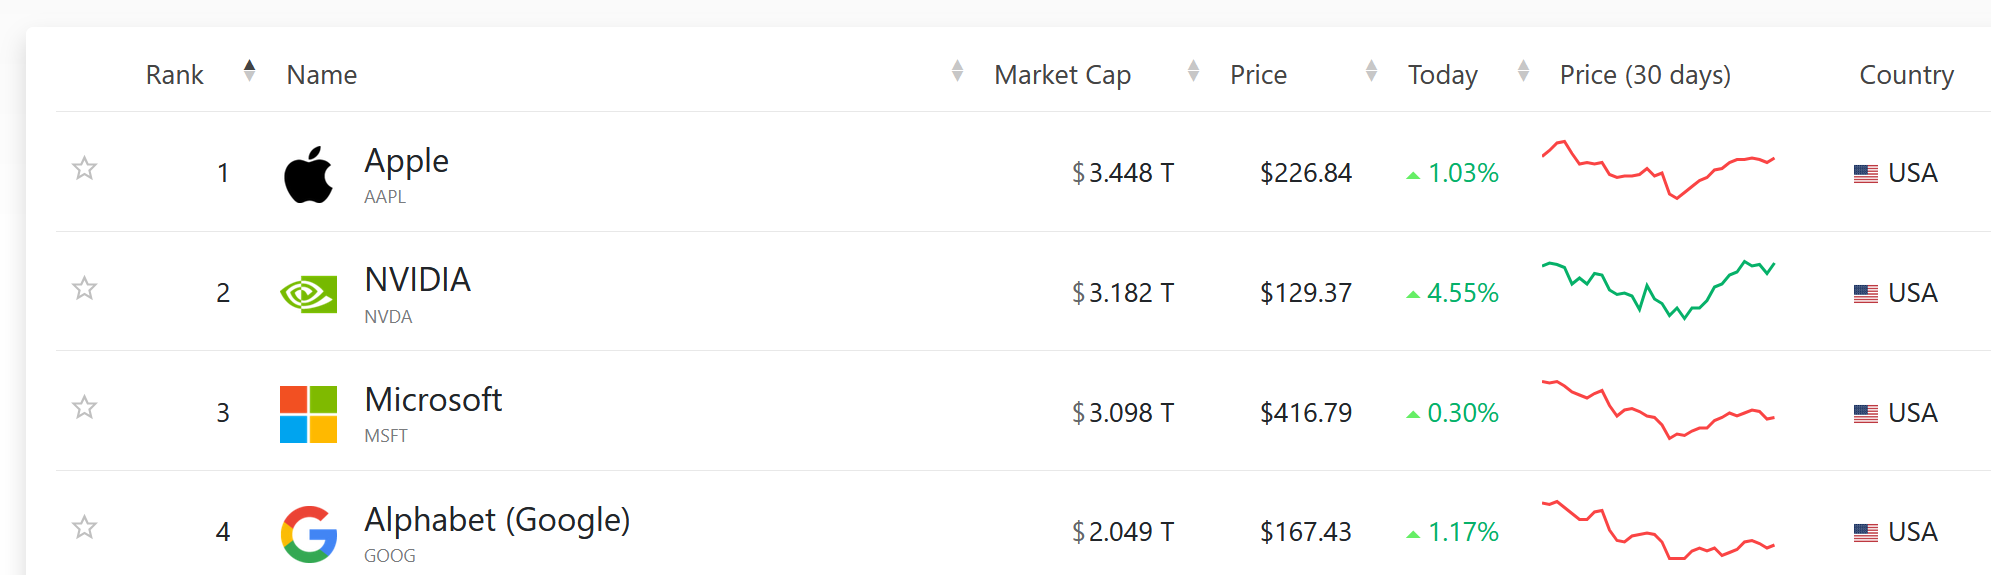Click the Apple logo icon

click(x=308, y=174)
